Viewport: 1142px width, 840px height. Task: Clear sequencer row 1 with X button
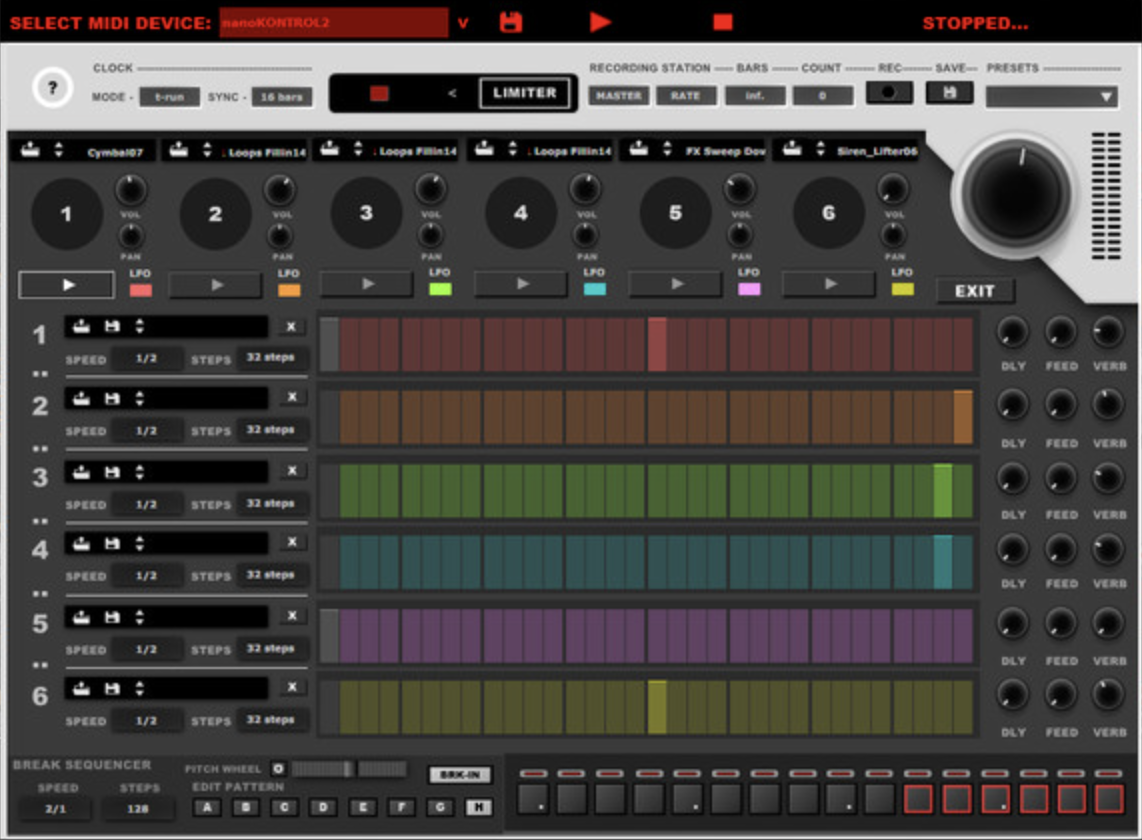pos(291,326)
